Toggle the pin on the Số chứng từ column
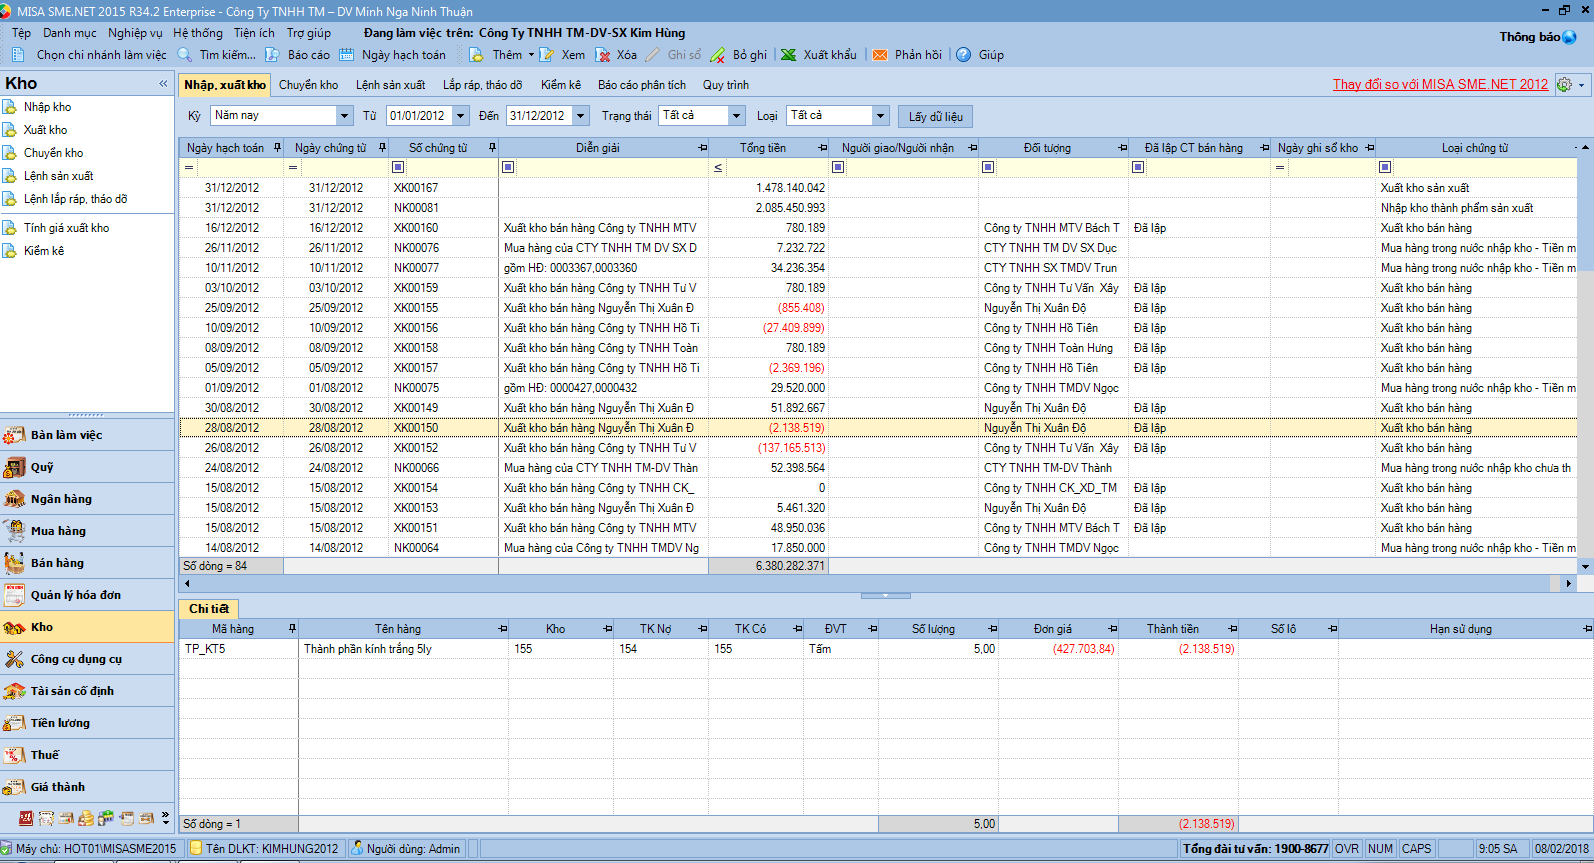Screen dimensions: 1594x863 [492, 148]
